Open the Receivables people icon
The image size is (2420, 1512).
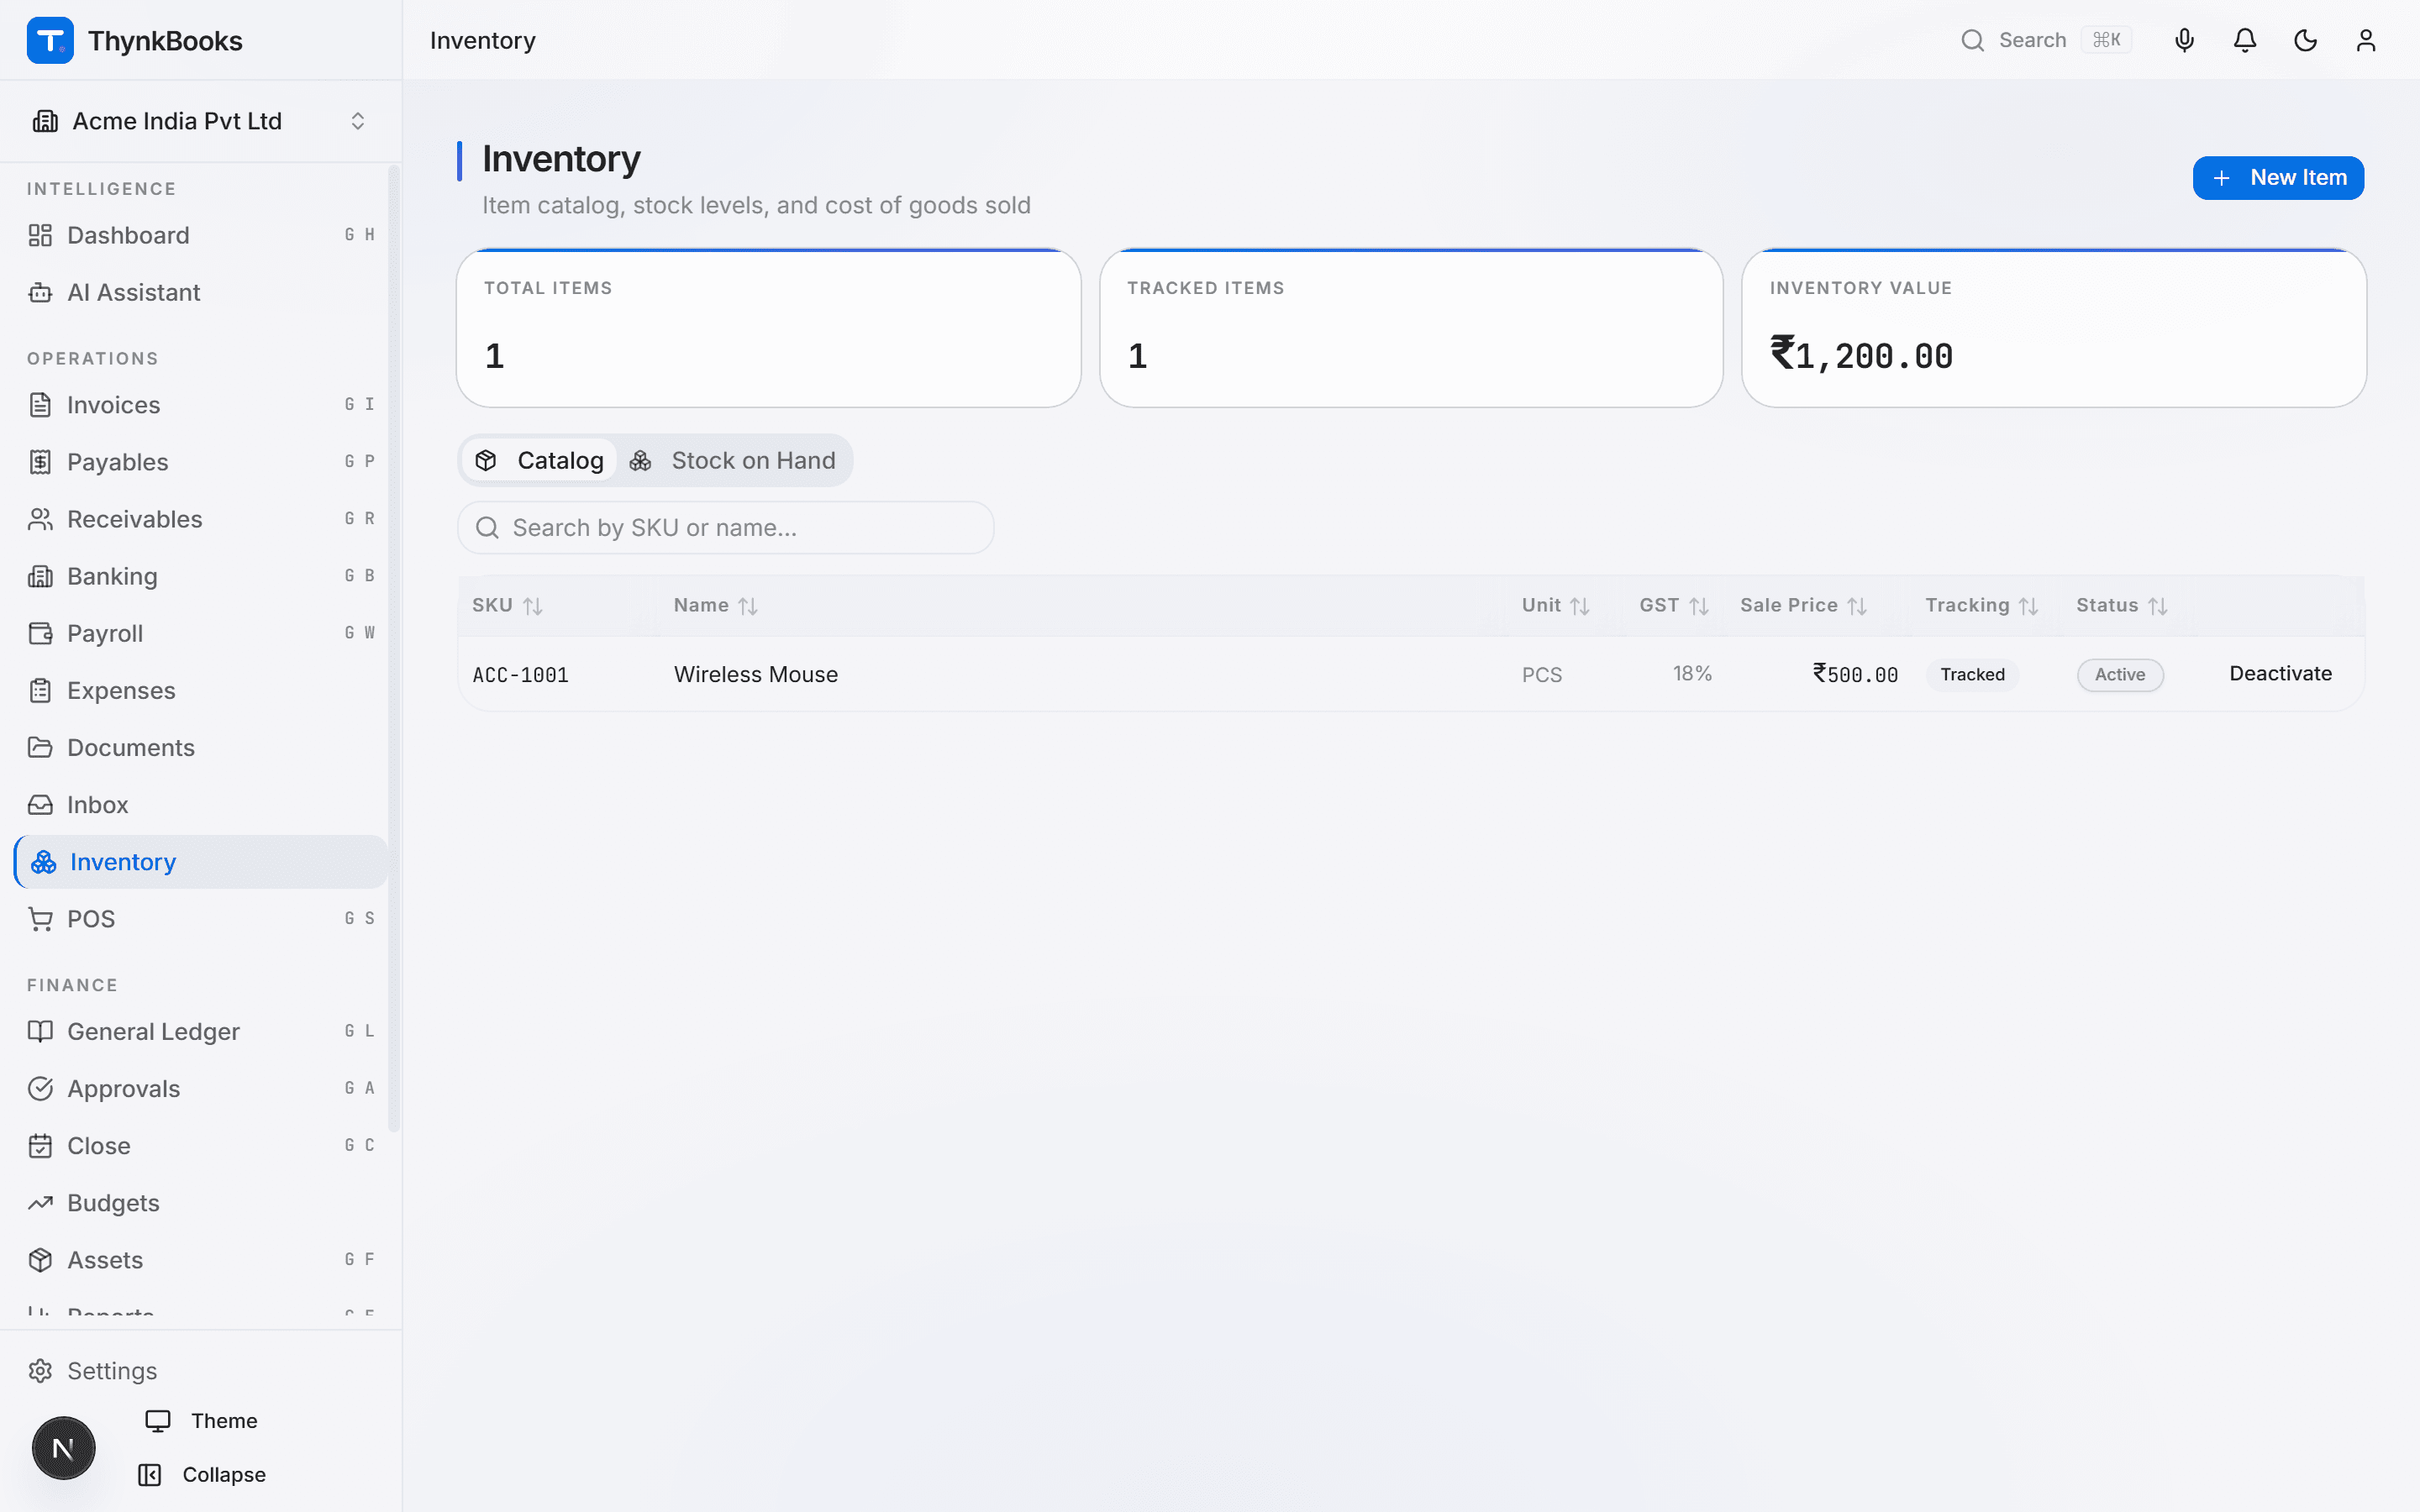point(40,519)
